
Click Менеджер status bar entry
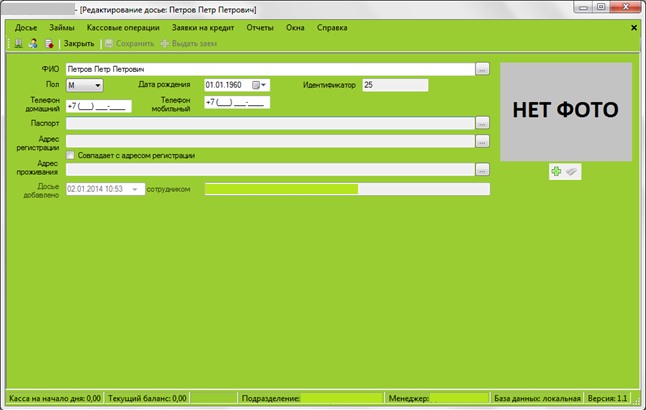point(438,398)
